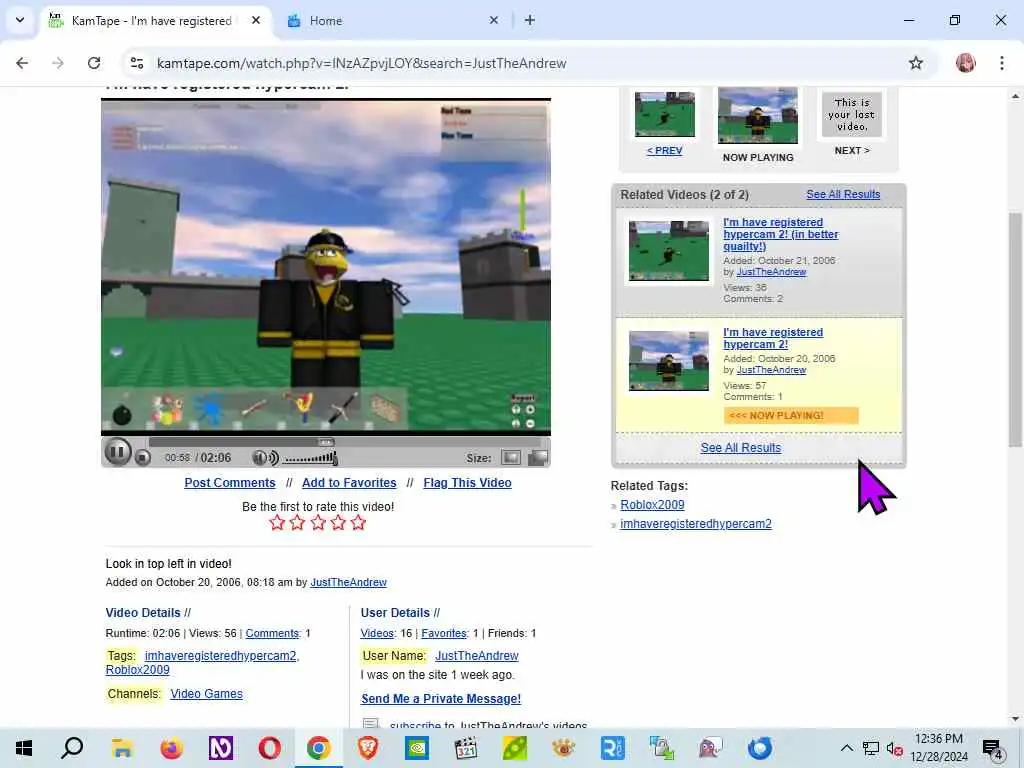
Task: Reload the page with the refresh icon
Action: [94, 63]
